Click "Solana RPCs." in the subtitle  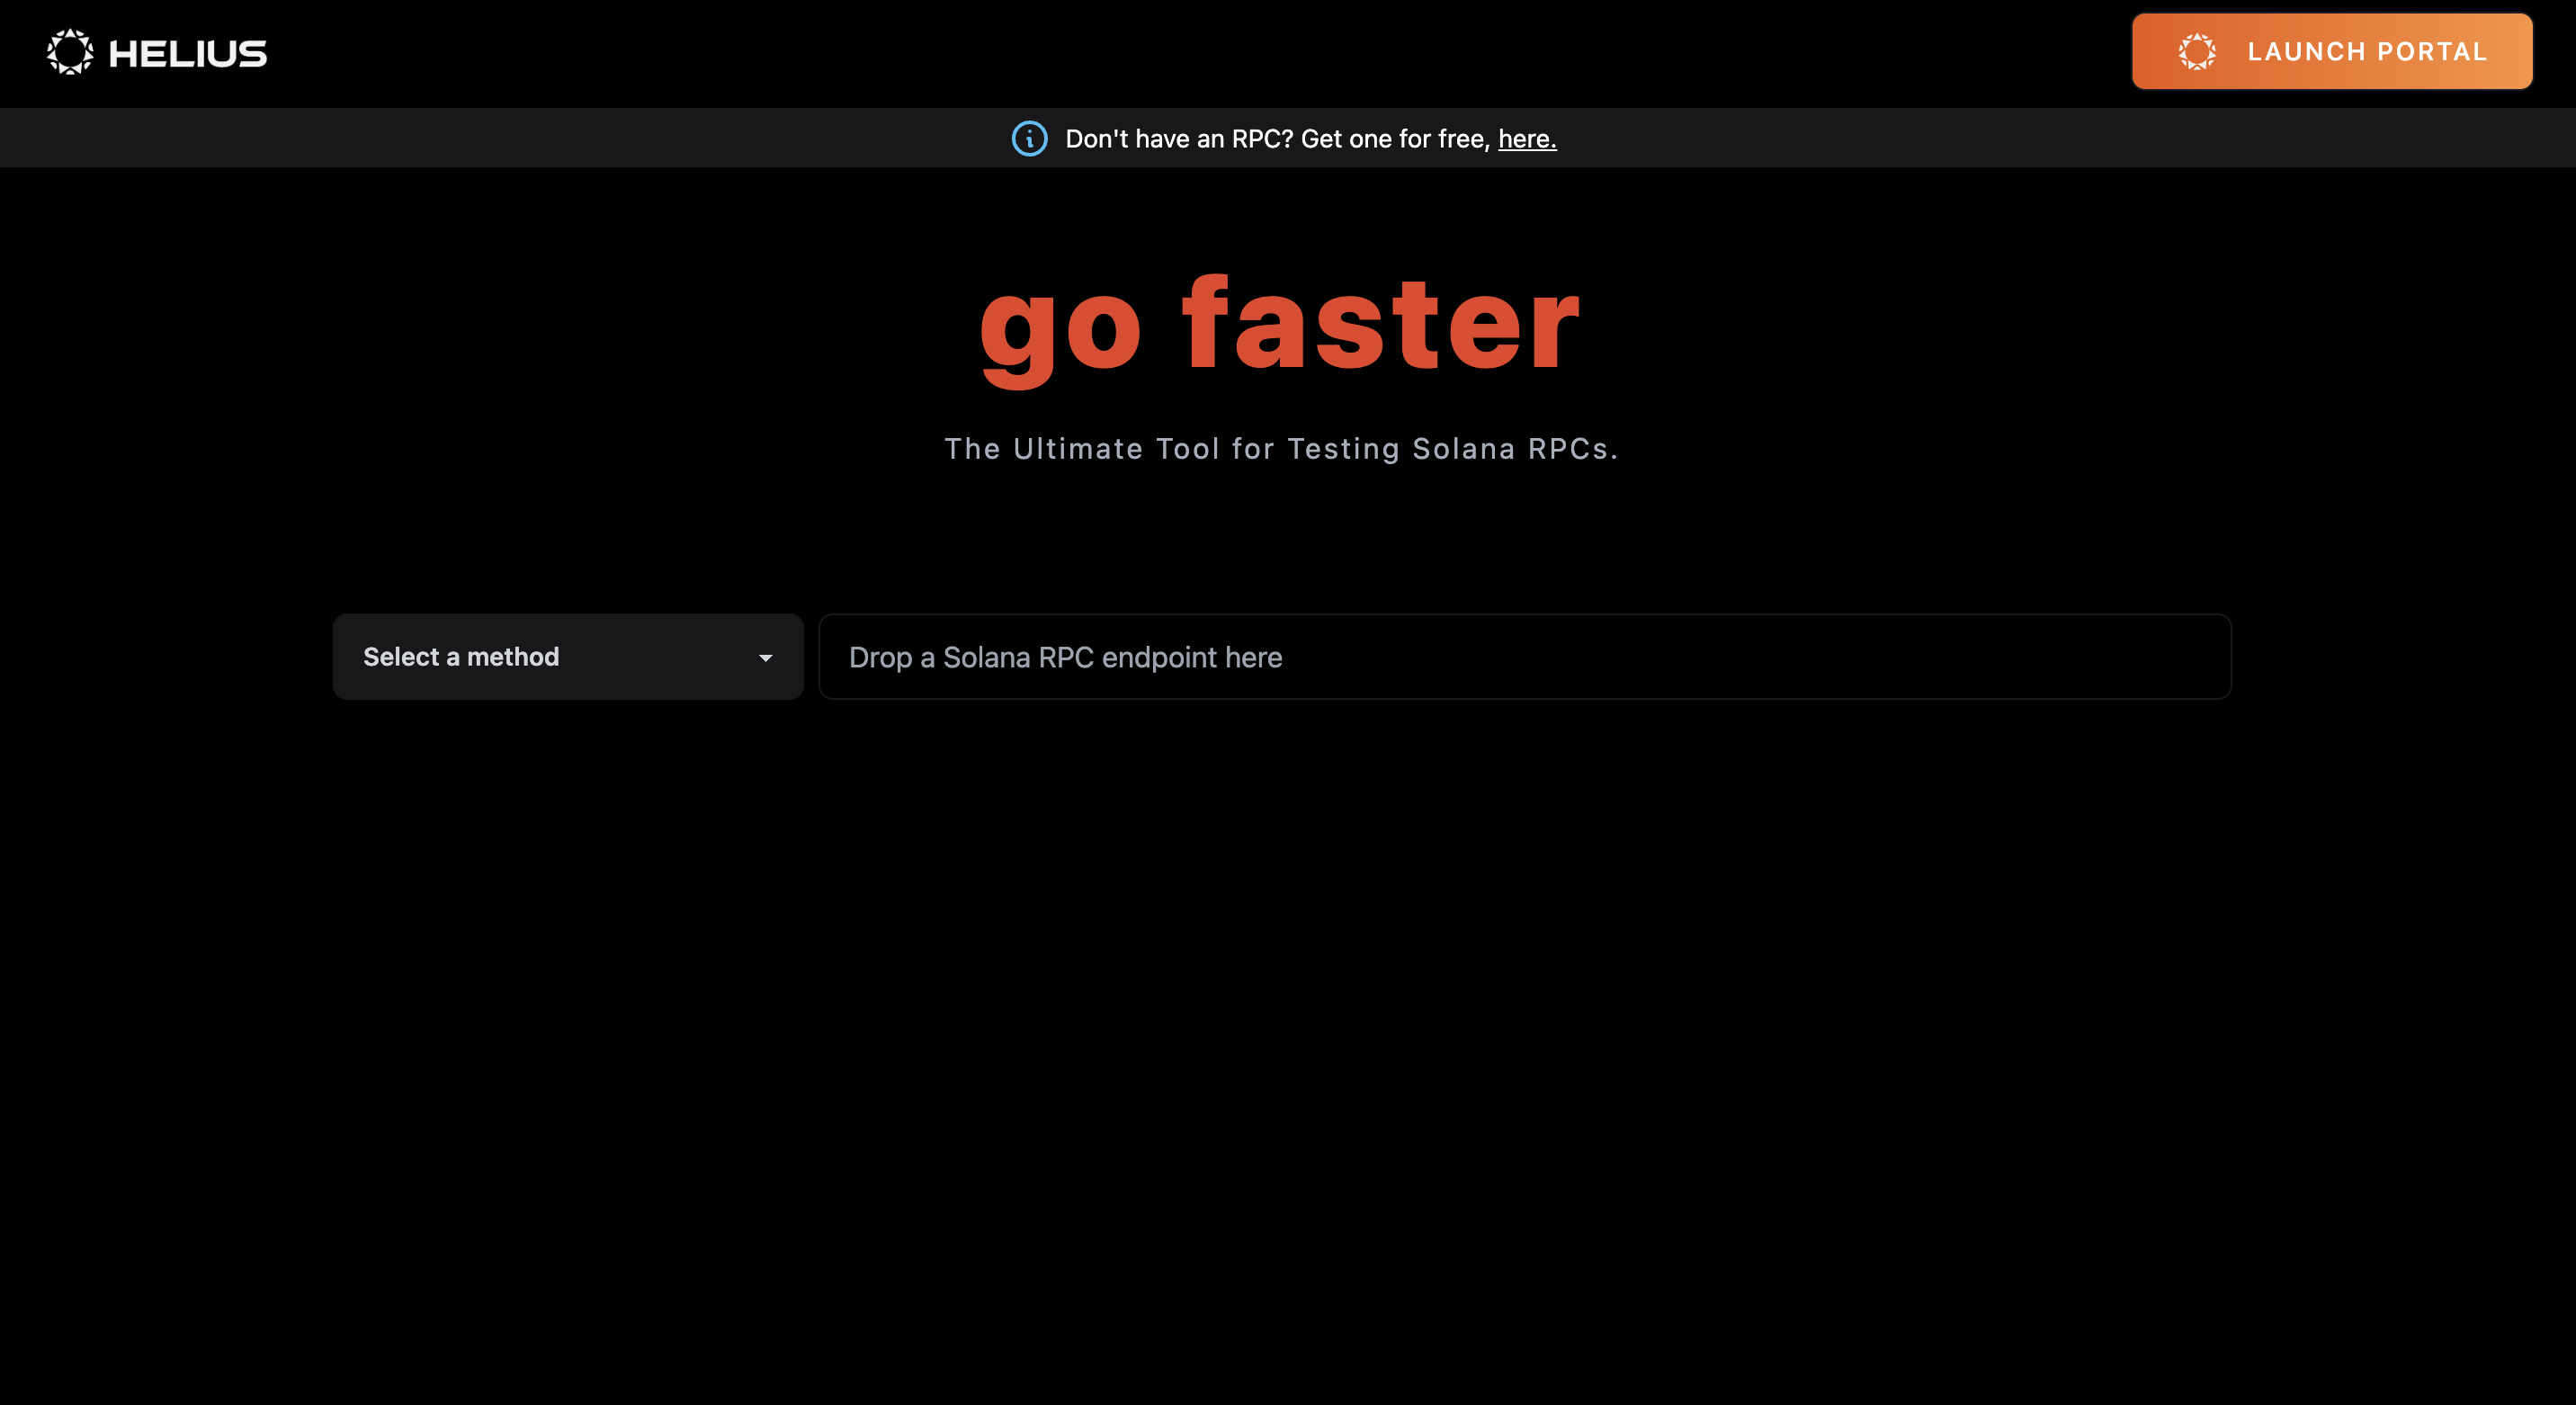point(1514,449)
